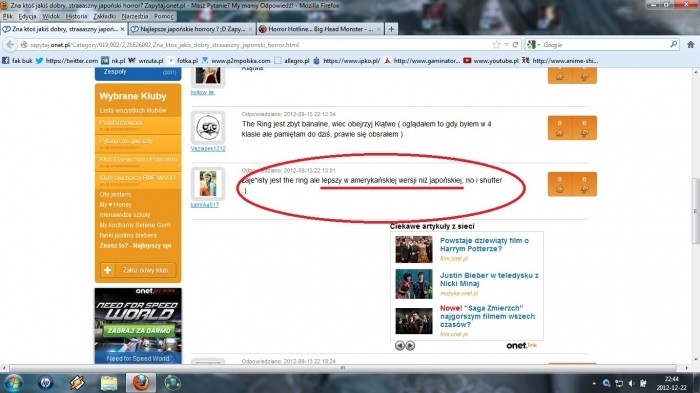Viewport: 700px width, 393px height.
Task: Click the Firefox back arrow button
Action: (x=10, y=45)
